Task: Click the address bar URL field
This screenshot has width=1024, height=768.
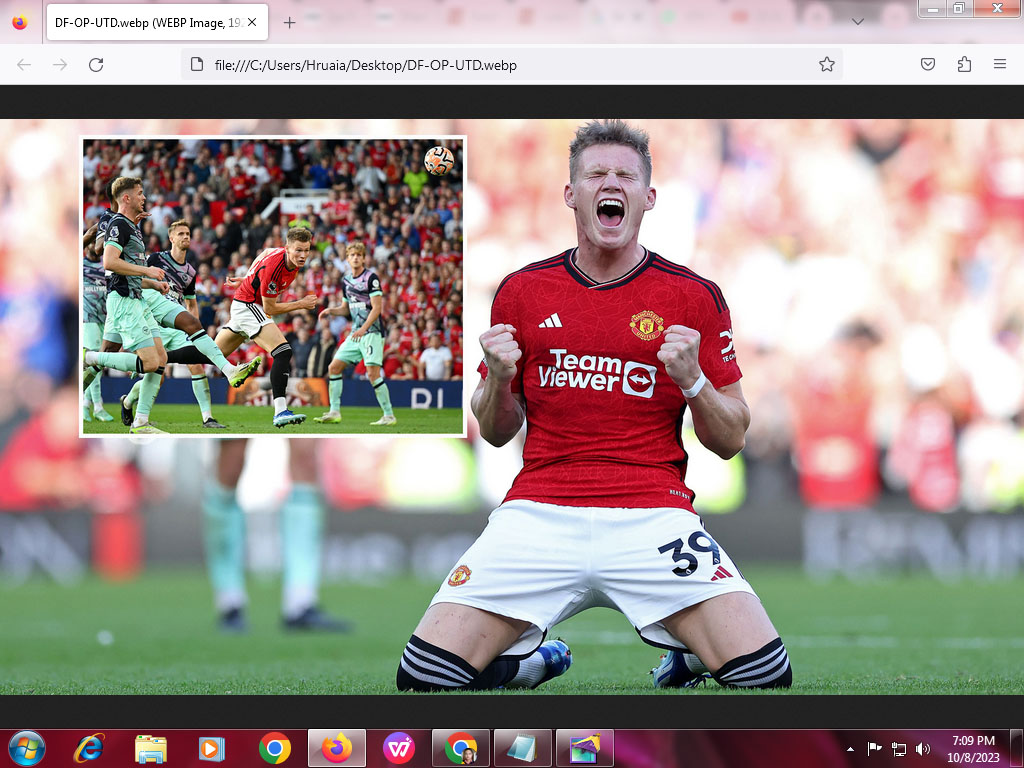Action: 500,65
